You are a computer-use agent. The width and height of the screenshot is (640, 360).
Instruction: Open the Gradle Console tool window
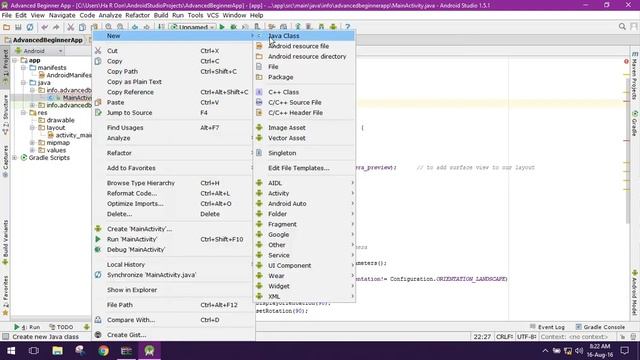(x=600, y=327)
